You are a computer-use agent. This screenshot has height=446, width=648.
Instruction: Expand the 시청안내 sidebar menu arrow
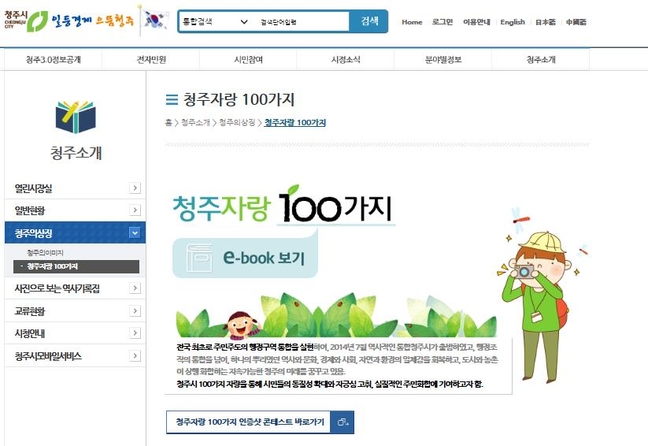pyautogui.click(x=134, y=333)
